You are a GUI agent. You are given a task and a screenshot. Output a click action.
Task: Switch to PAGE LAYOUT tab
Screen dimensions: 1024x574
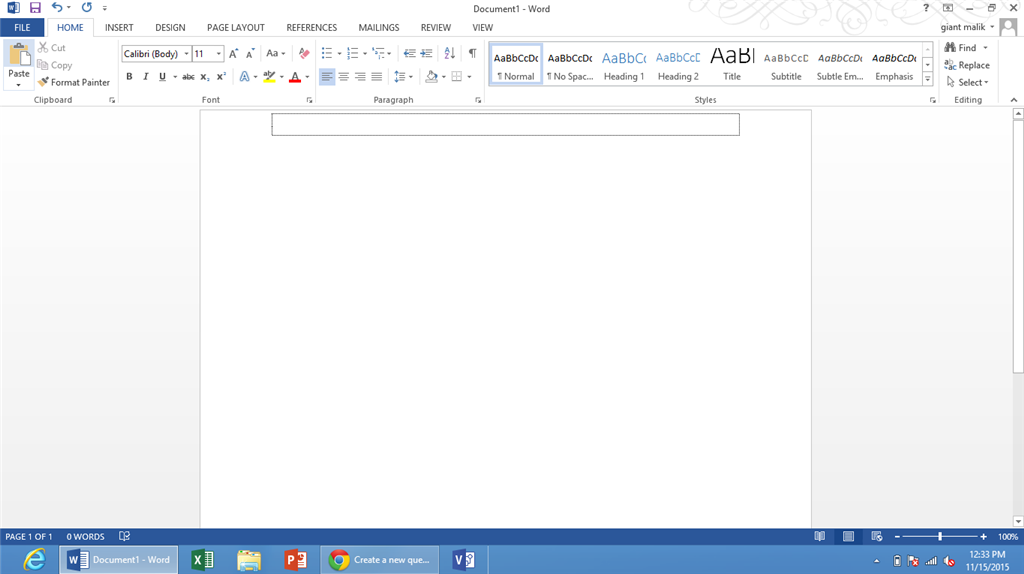(236, 27)
